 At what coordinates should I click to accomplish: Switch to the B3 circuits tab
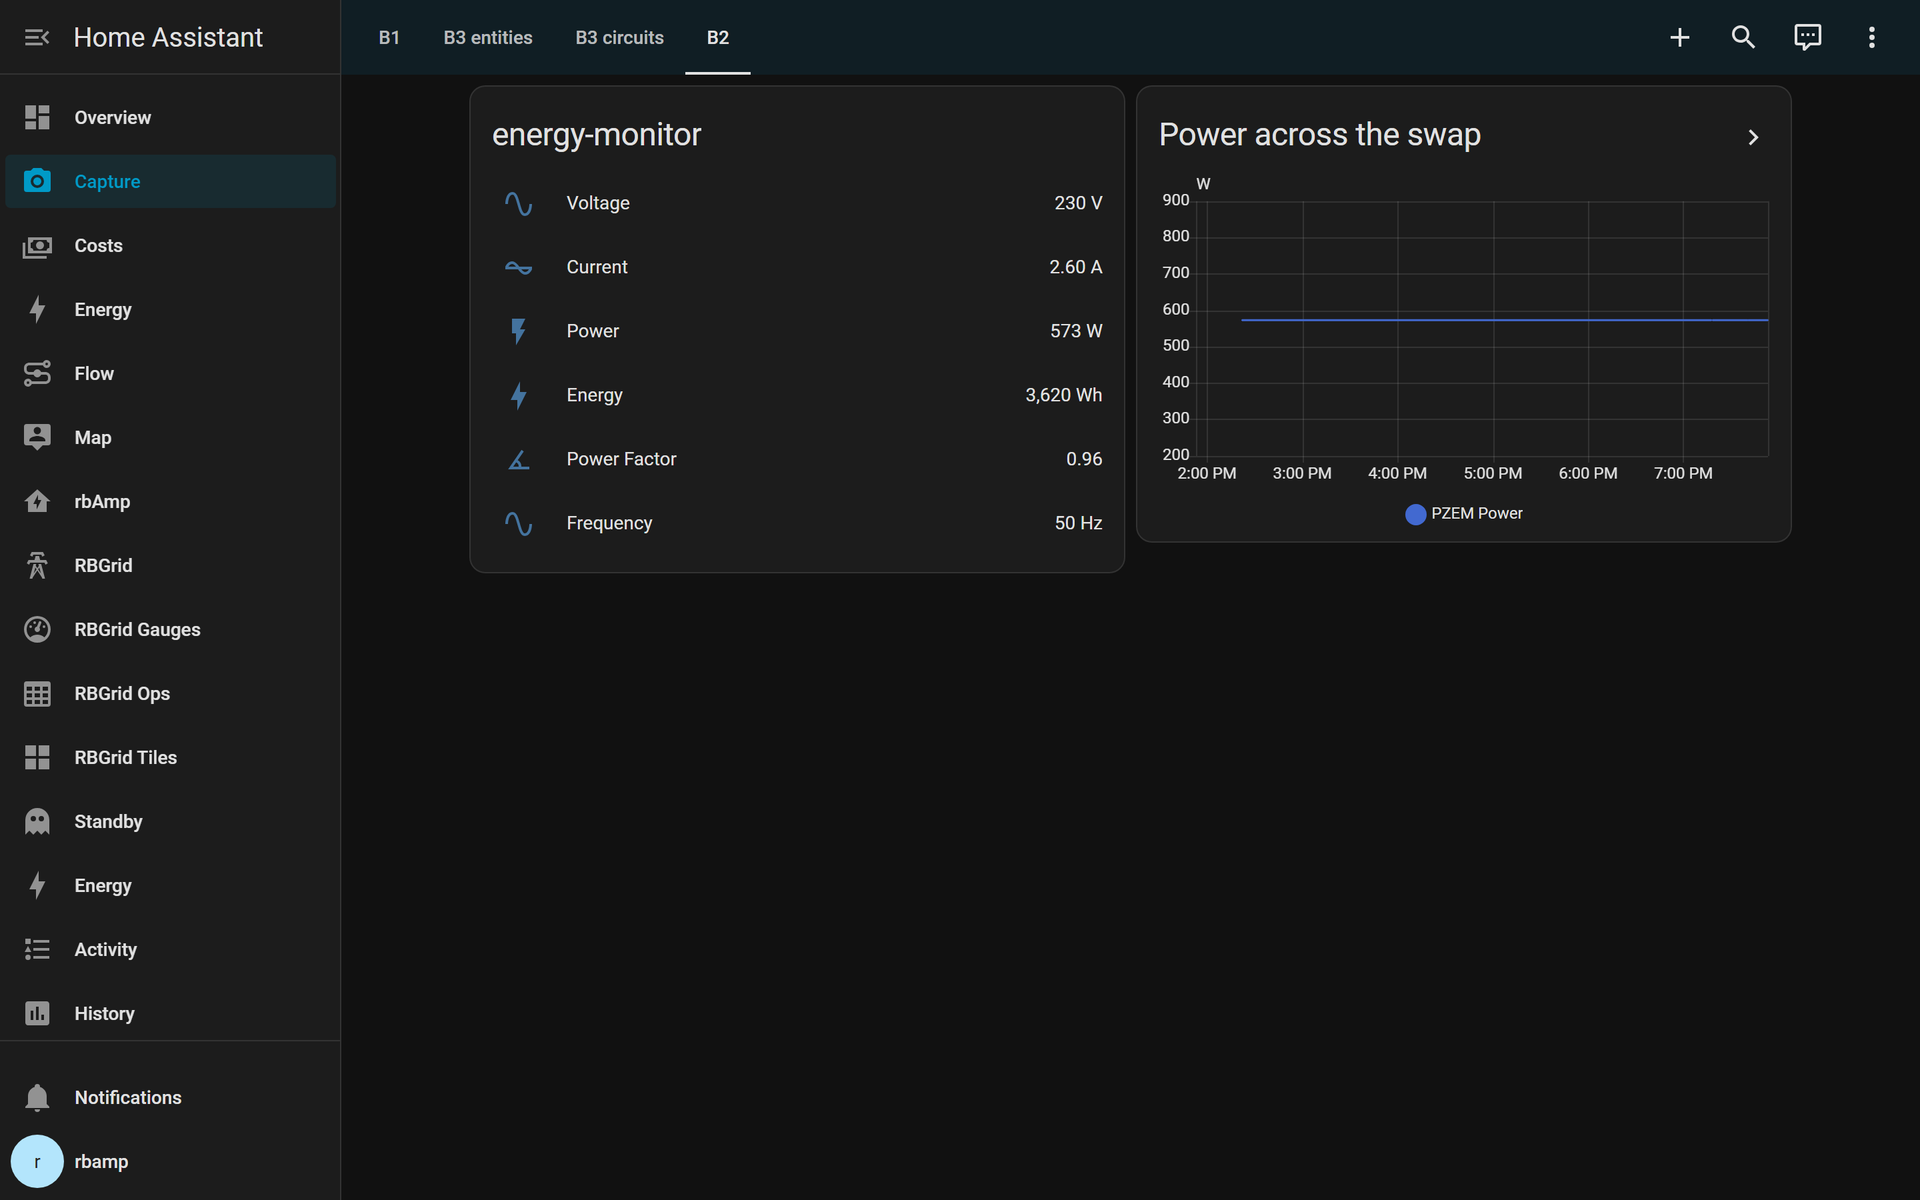(x=619, y=37)
